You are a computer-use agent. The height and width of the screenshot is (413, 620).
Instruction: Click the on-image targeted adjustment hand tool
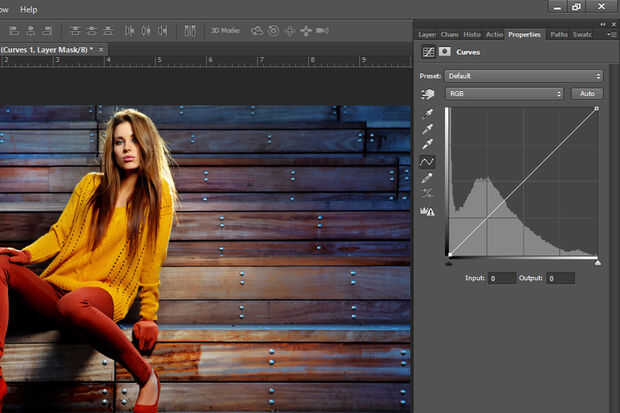(x=429, y=94)
